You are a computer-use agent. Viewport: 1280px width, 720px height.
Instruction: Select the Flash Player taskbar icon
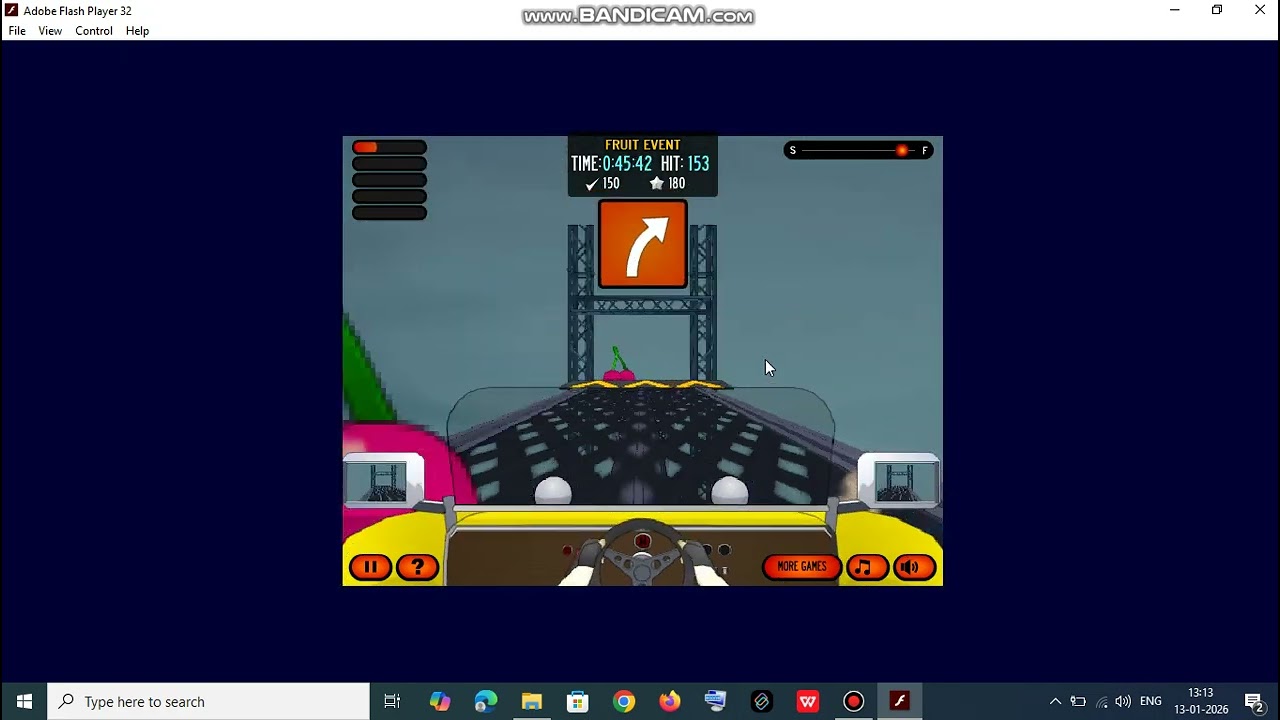coord(900,702)
